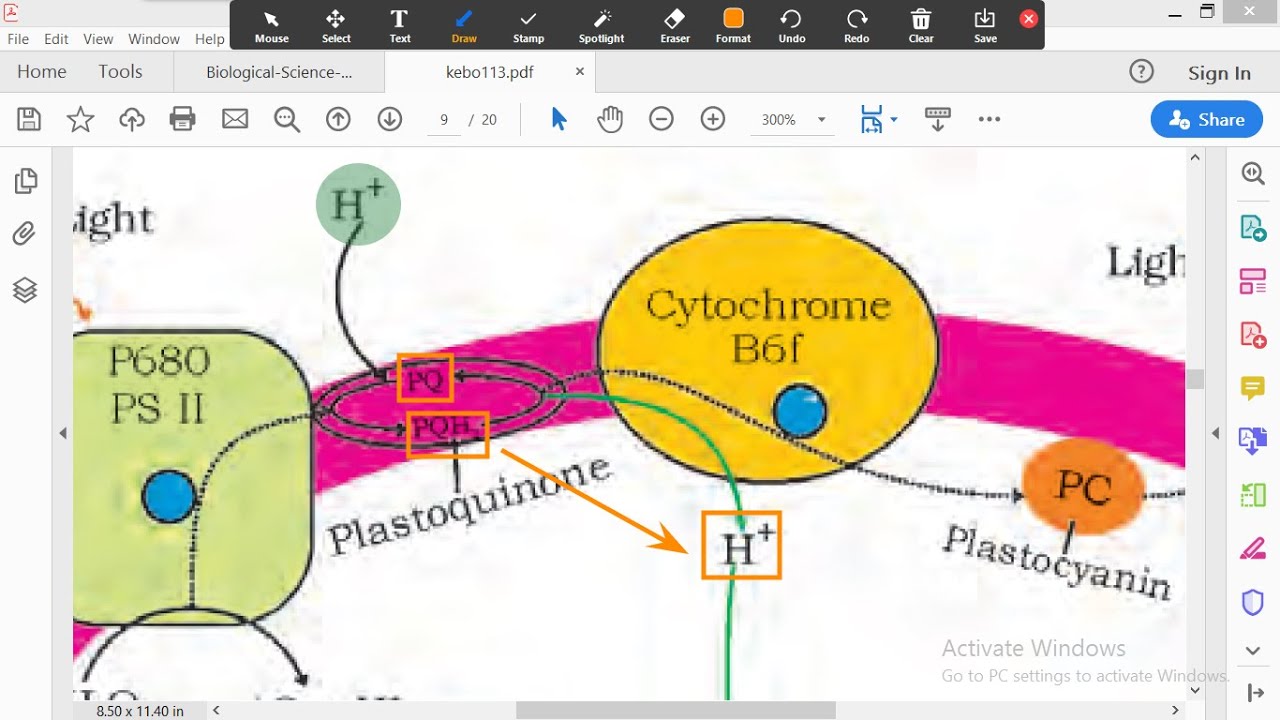Open the Fill & Sign tool
Image resolution: width=1280 pixels, height=720 pixels.
pyautogui.click(x=1253, y=549)
